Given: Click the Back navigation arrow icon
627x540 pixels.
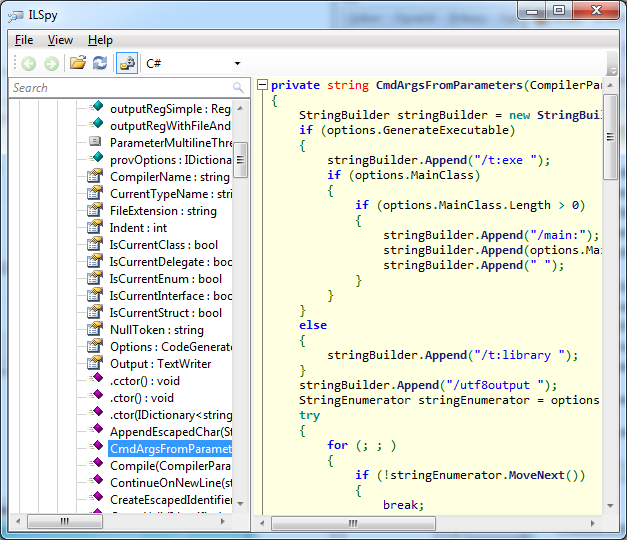Looking at the screenshot, I should [28, 63].
